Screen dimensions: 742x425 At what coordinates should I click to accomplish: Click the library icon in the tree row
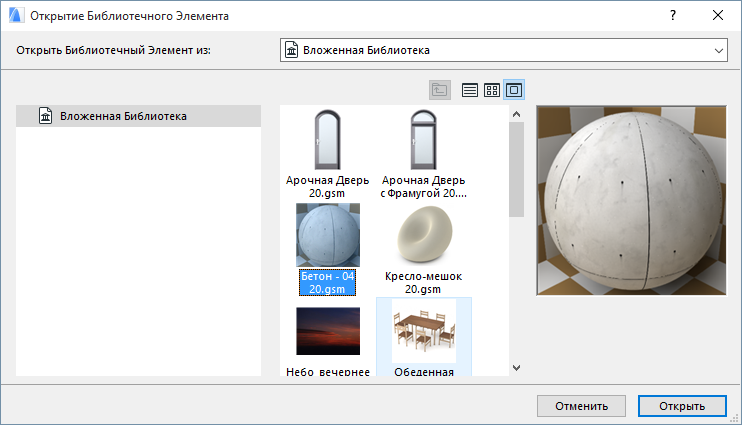click(x=45, y=116)
